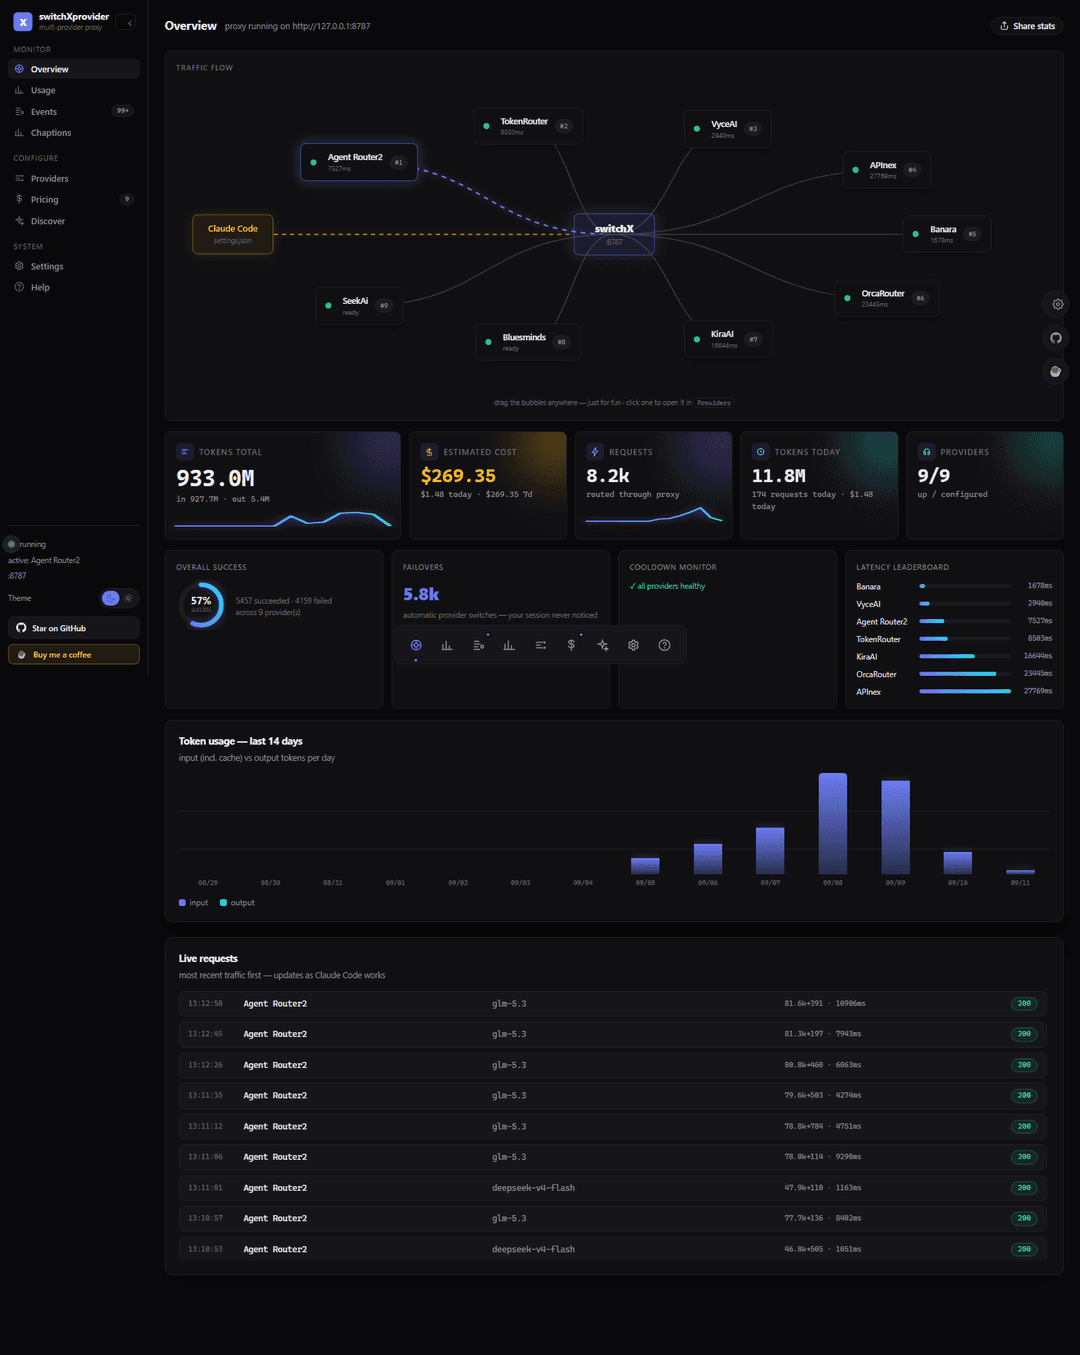
Task: Open Settings in the sidebar
Action: click(x=74, y=266)
